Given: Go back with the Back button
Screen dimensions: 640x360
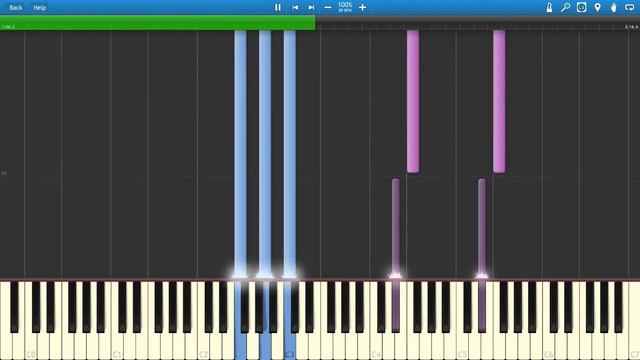Looking at the screenshot, I should (x=16, y=8).
